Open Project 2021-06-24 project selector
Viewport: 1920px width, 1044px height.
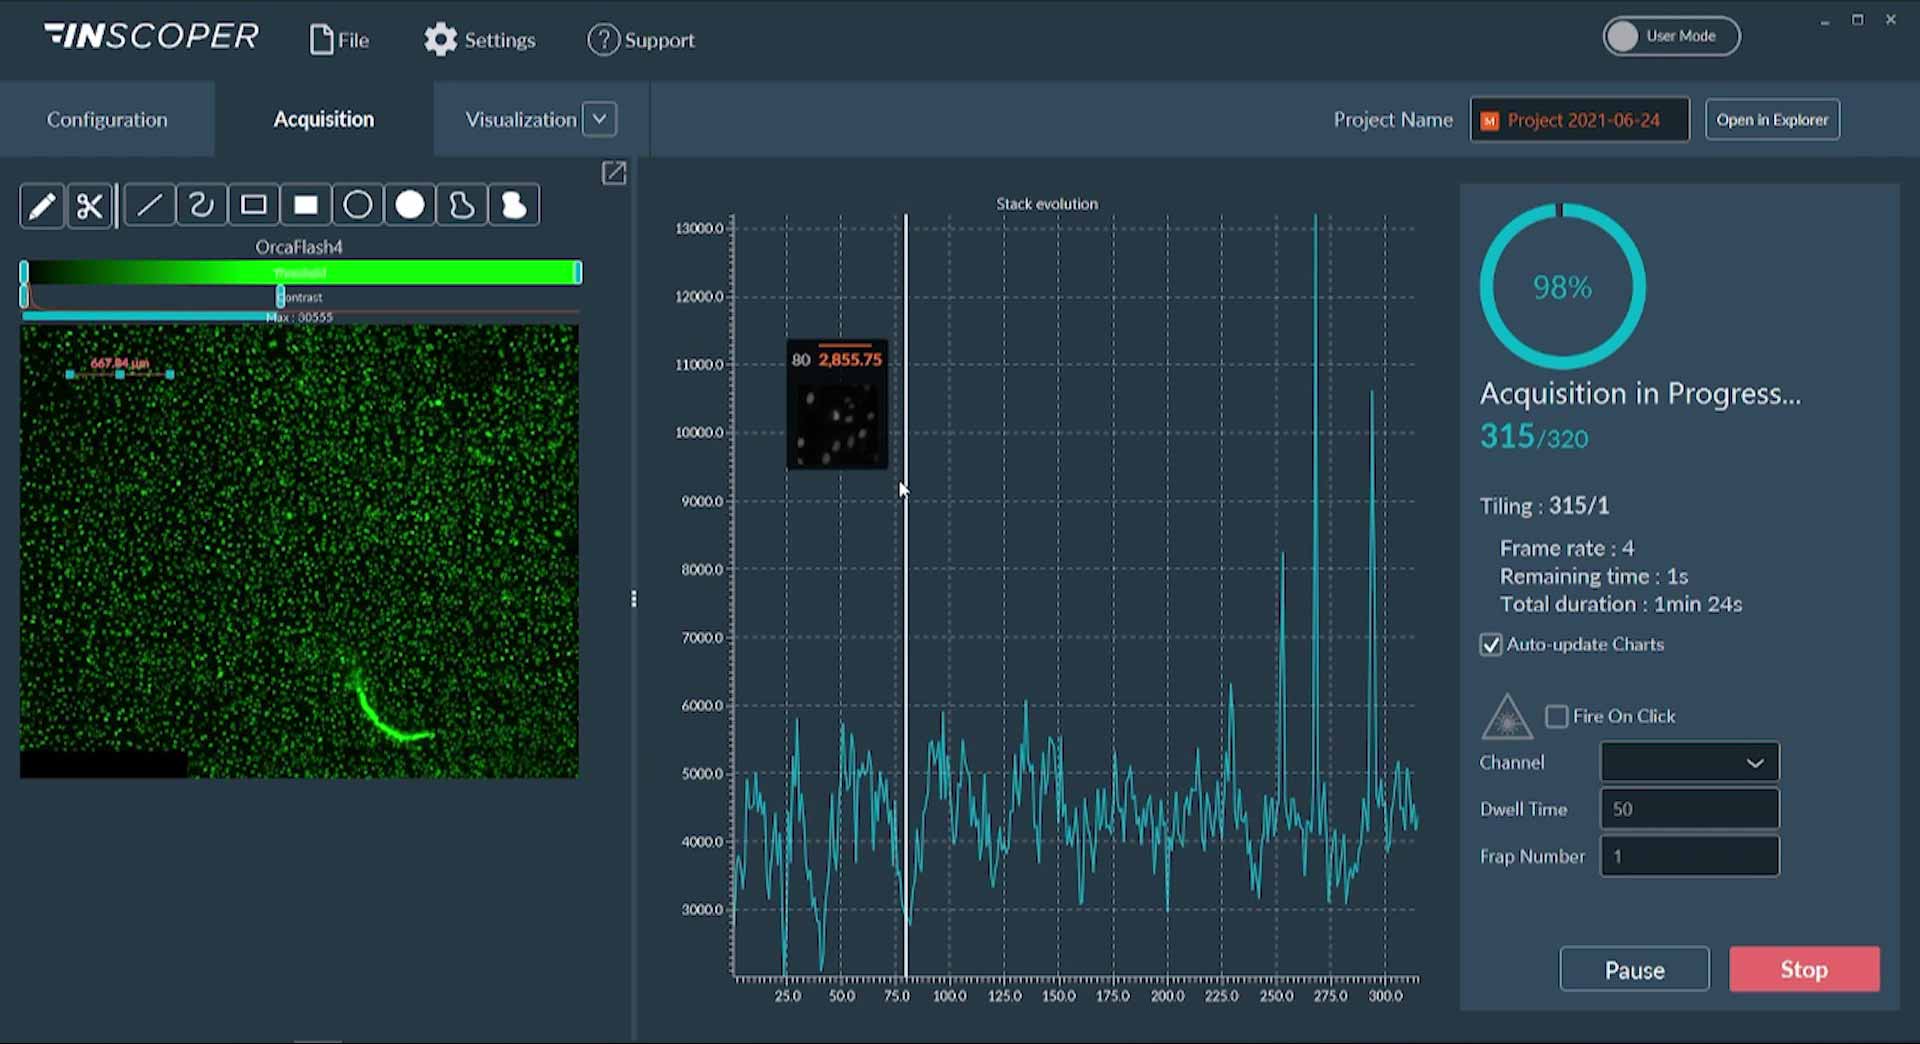1578,119
